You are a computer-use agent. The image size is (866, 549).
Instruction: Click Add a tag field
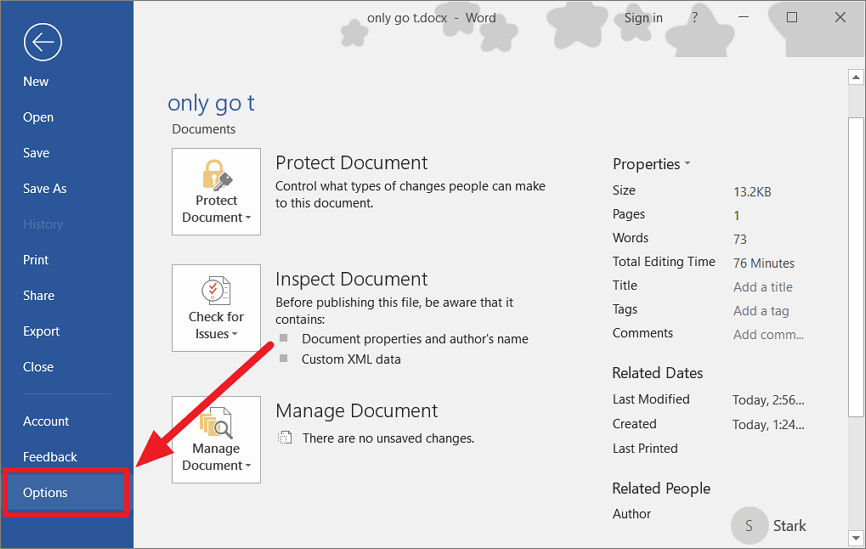point(761,311)
